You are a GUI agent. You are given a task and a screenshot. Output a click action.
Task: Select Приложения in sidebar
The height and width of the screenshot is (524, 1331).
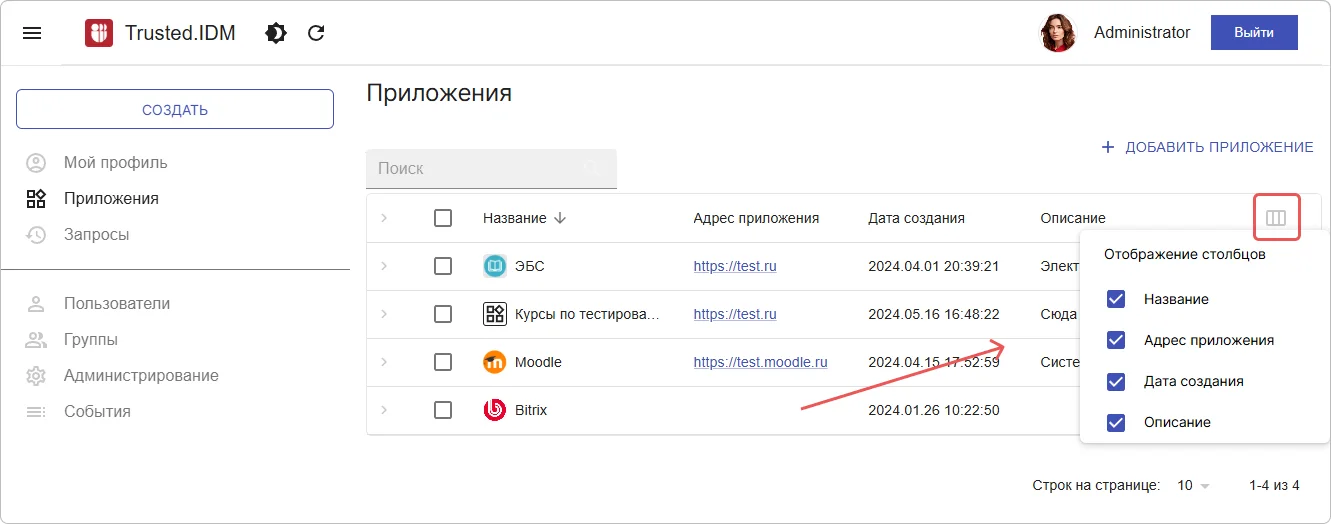pos(92,199)
